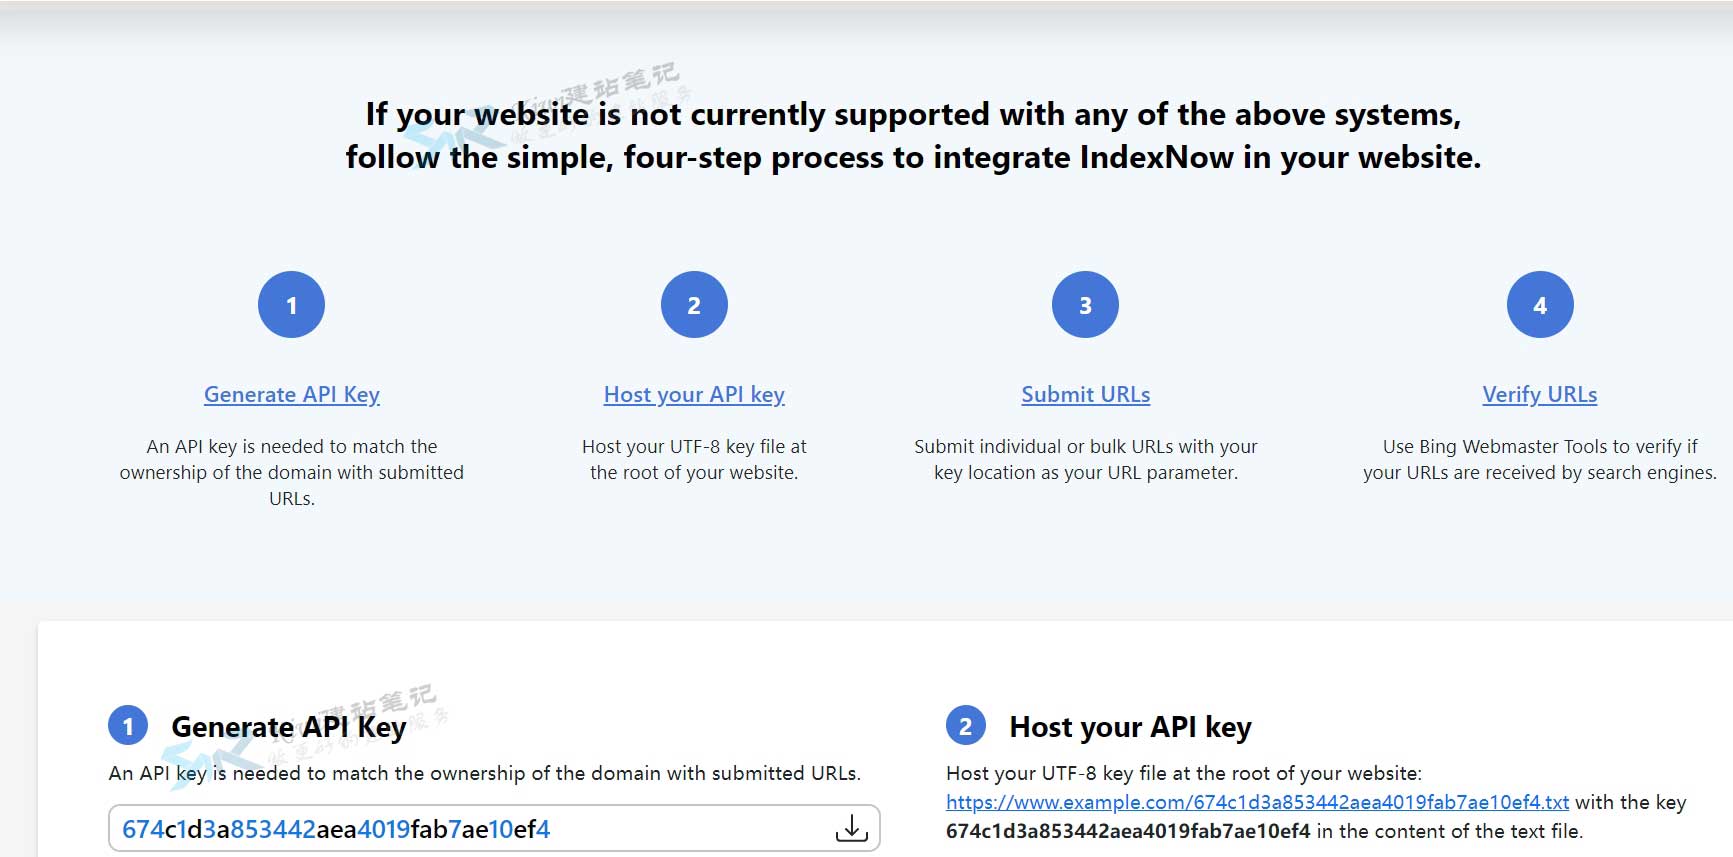The width and height of the screenshot is (1733, 857).
Task: Open the Submit URLs link
Action: pos(1086,394)
